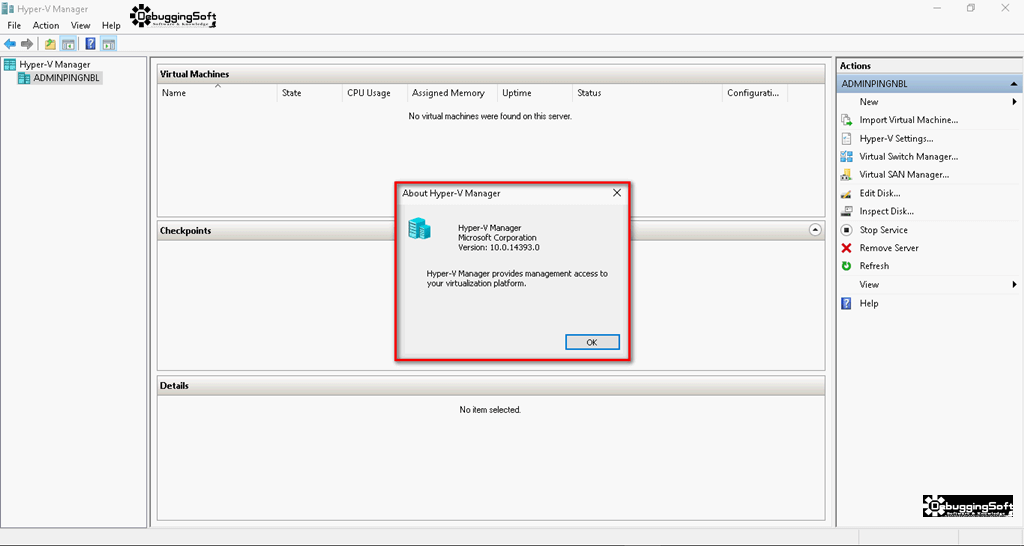
Task: Click the Inspect Disk... action
Action: (886, 212)
